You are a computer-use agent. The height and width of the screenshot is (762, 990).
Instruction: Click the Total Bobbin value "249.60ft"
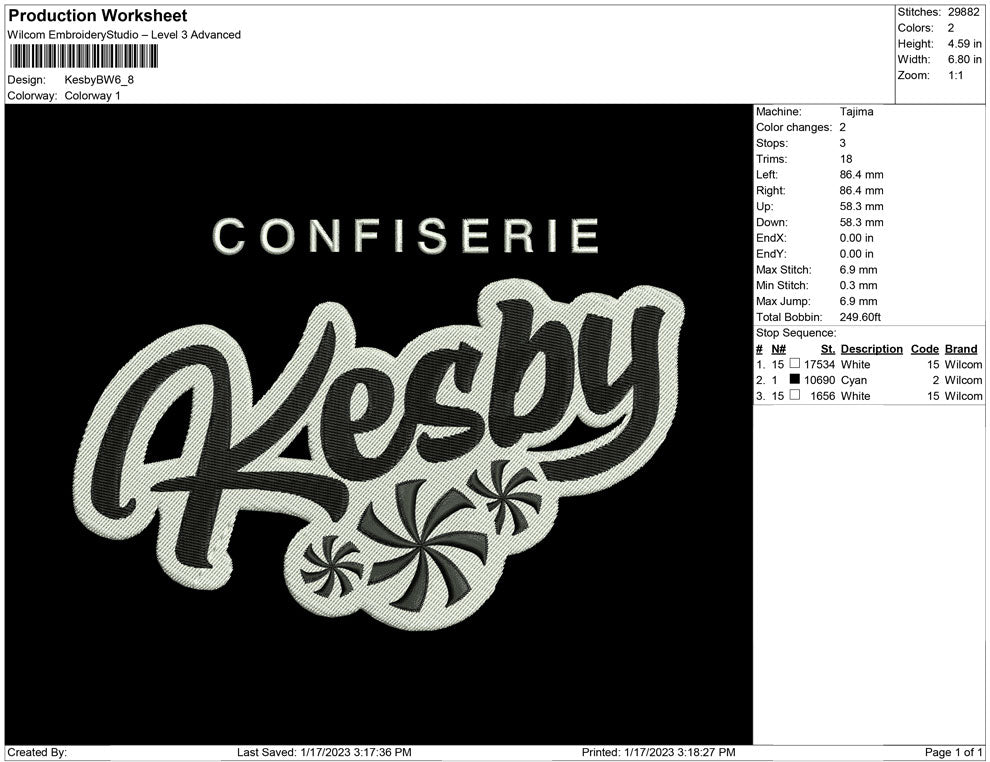(860, 317)
